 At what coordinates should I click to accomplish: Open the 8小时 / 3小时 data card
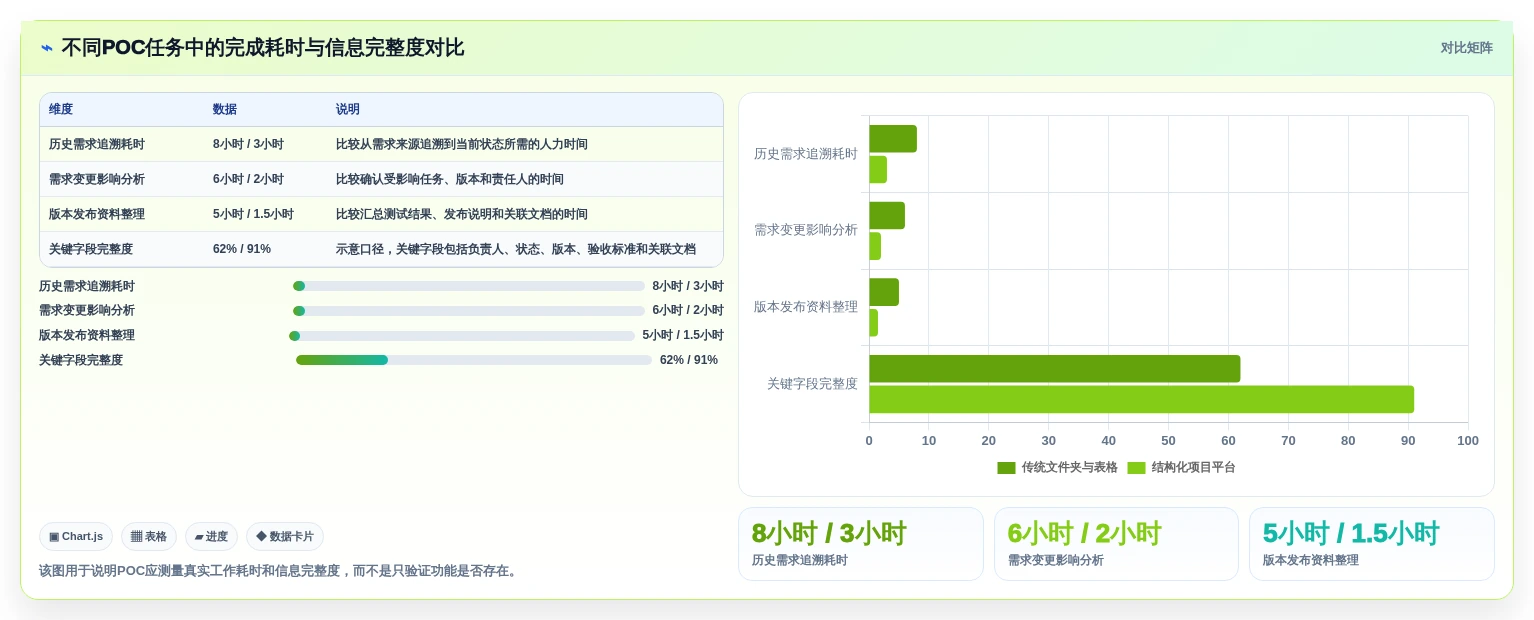click(x=861, y=544)
